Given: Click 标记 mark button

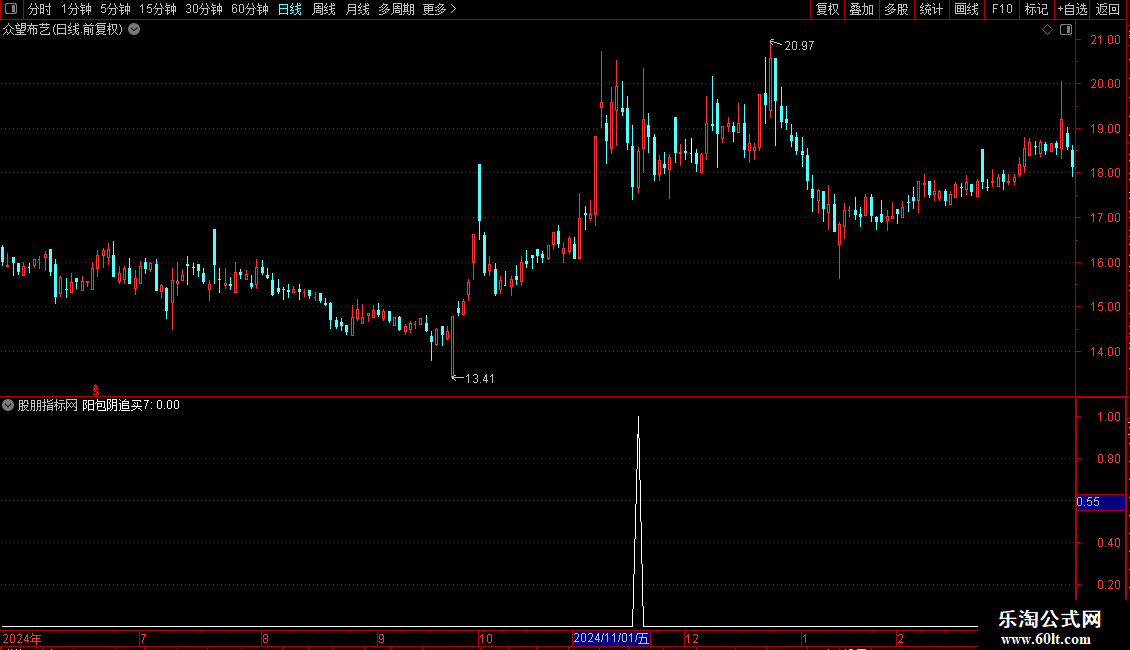Looking at the screenshot, I should tap(1036, 9).
